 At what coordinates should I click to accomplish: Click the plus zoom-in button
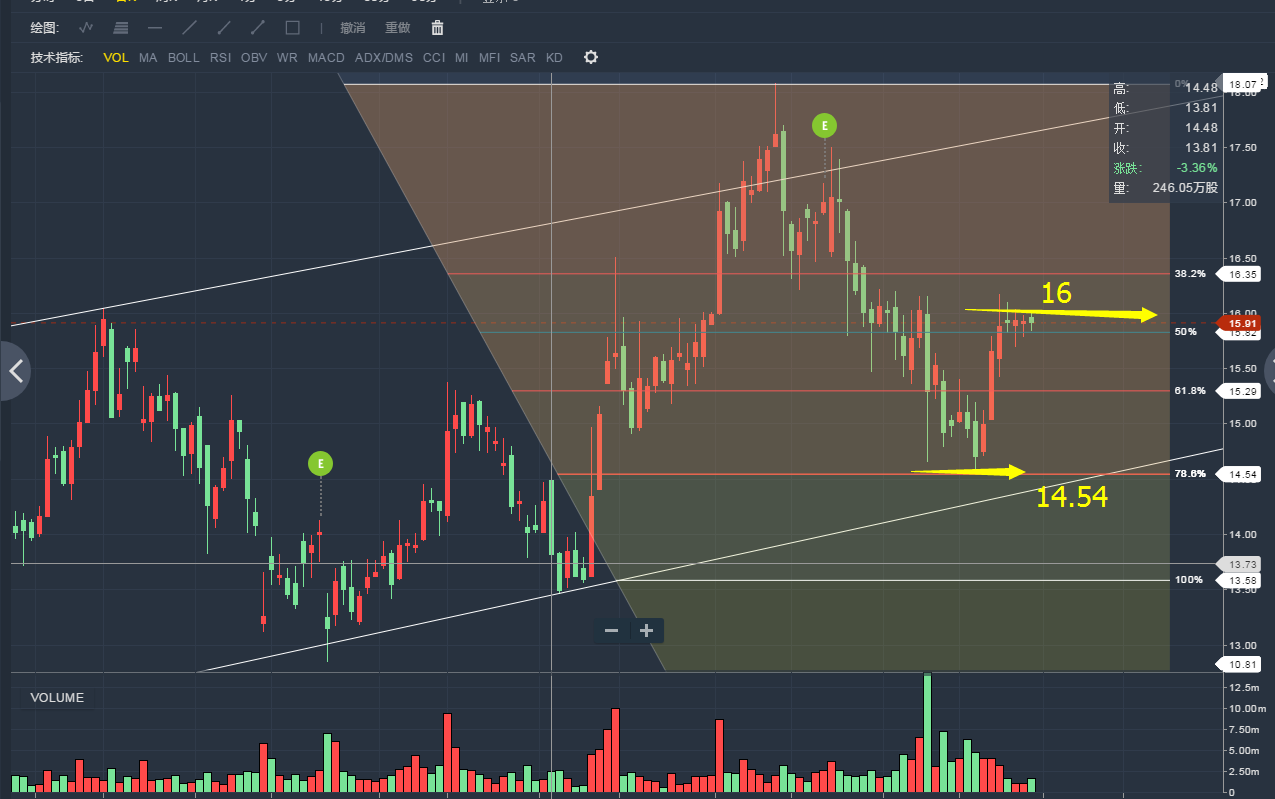click(646, 631)
